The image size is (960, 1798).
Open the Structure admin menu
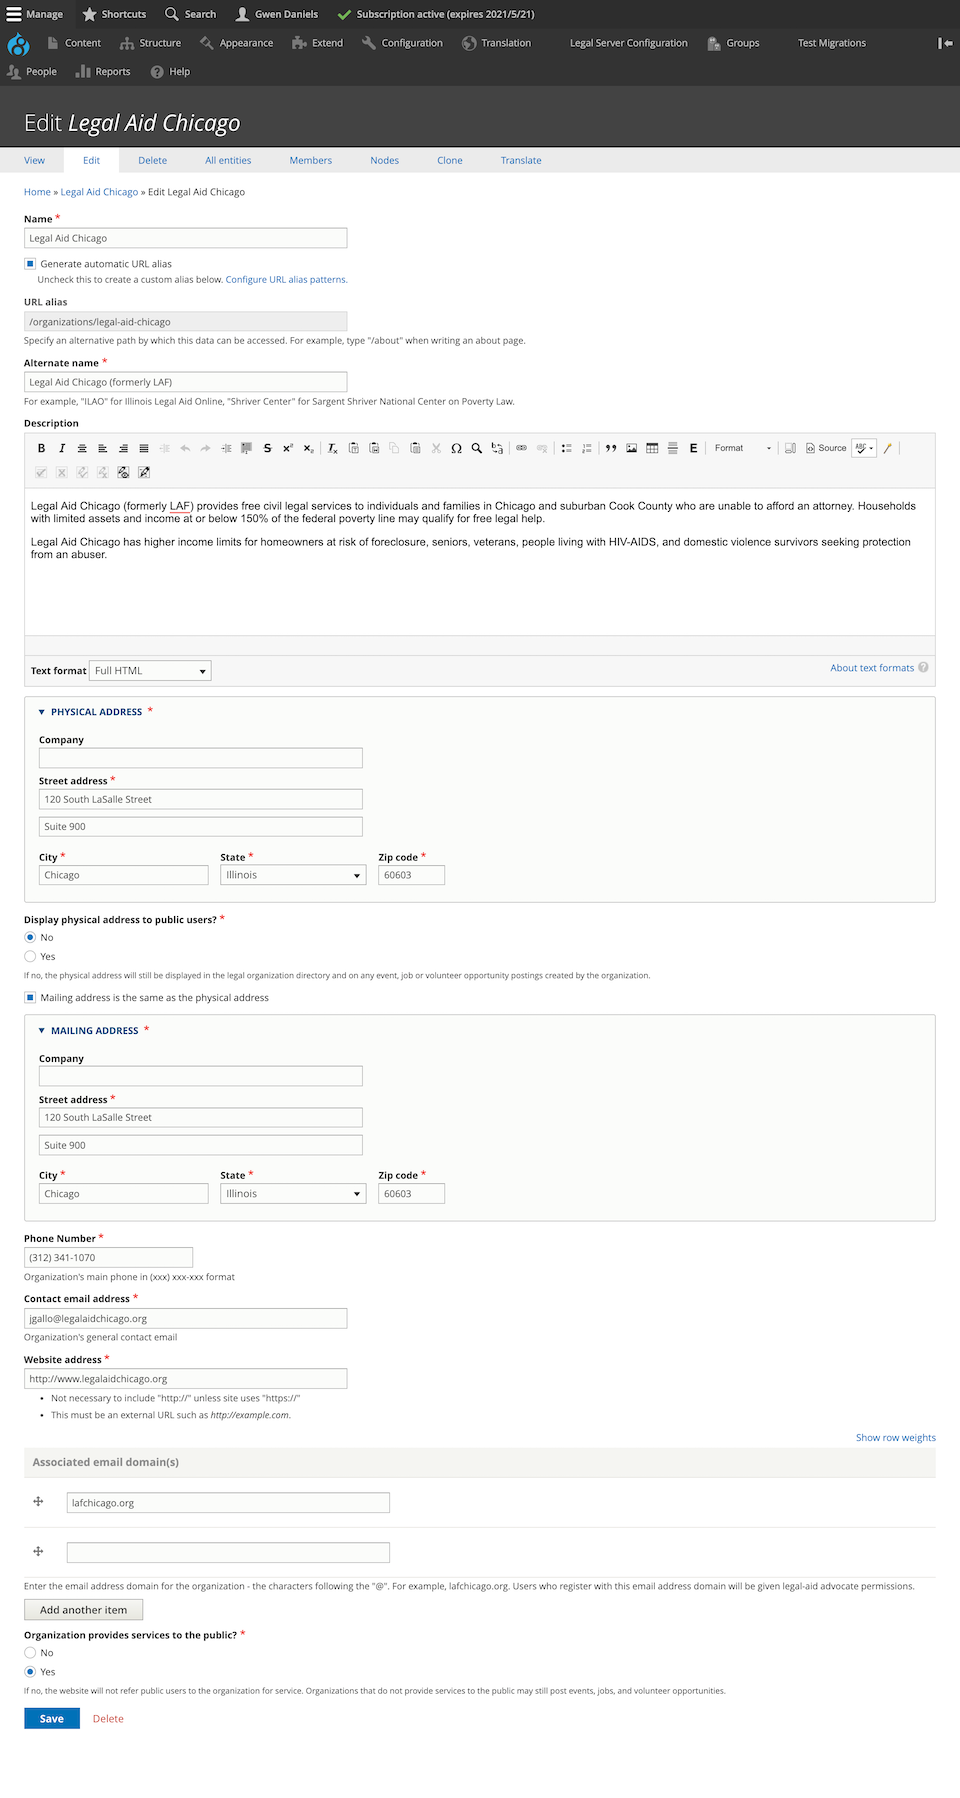[151, 43]
